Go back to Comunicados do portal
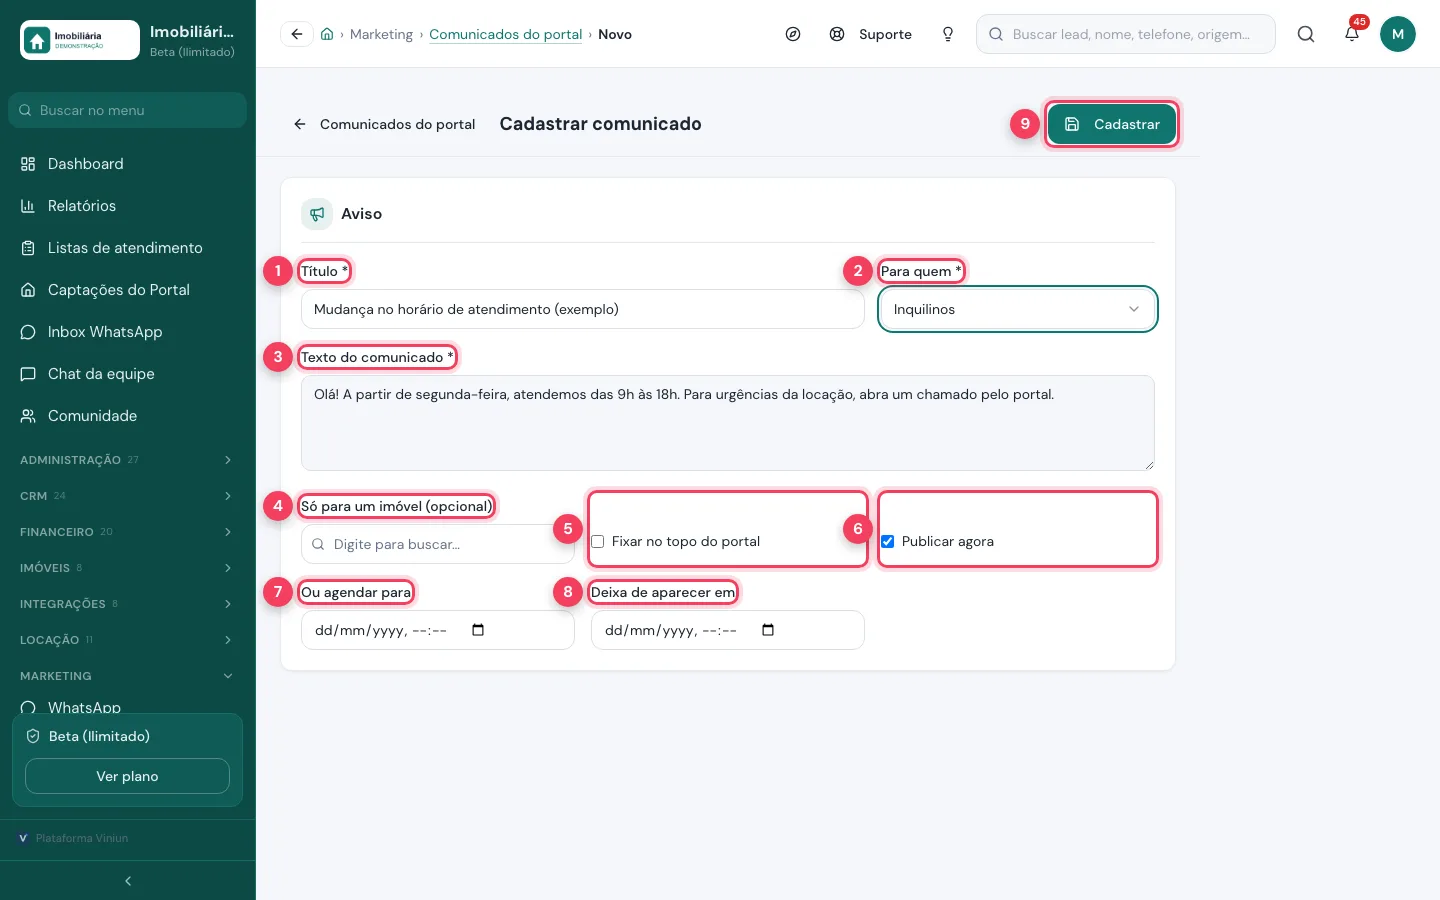 [384, 124]
